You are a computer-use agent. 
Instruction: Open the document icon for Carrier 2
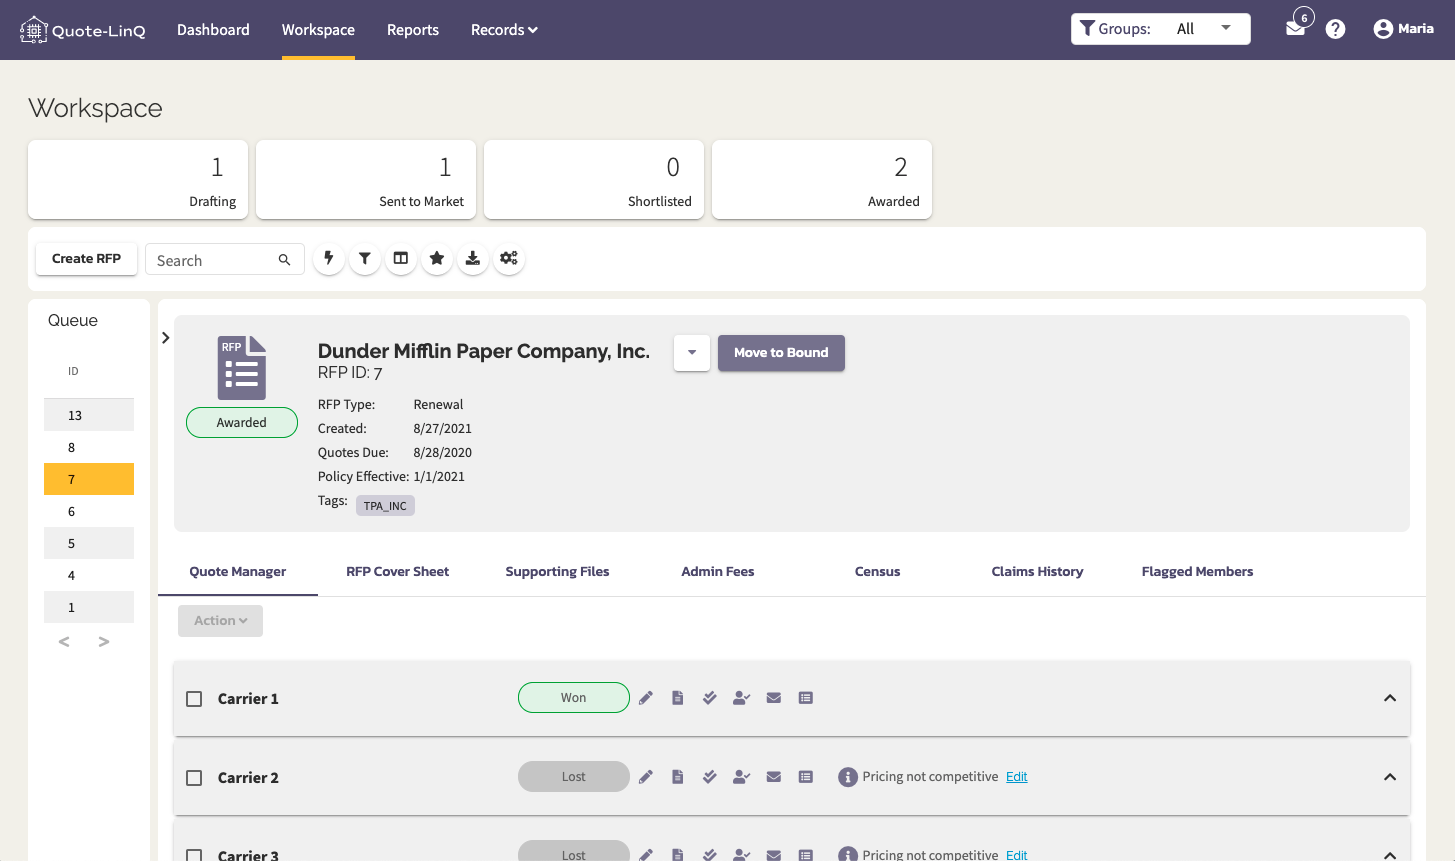coord(678,777)
